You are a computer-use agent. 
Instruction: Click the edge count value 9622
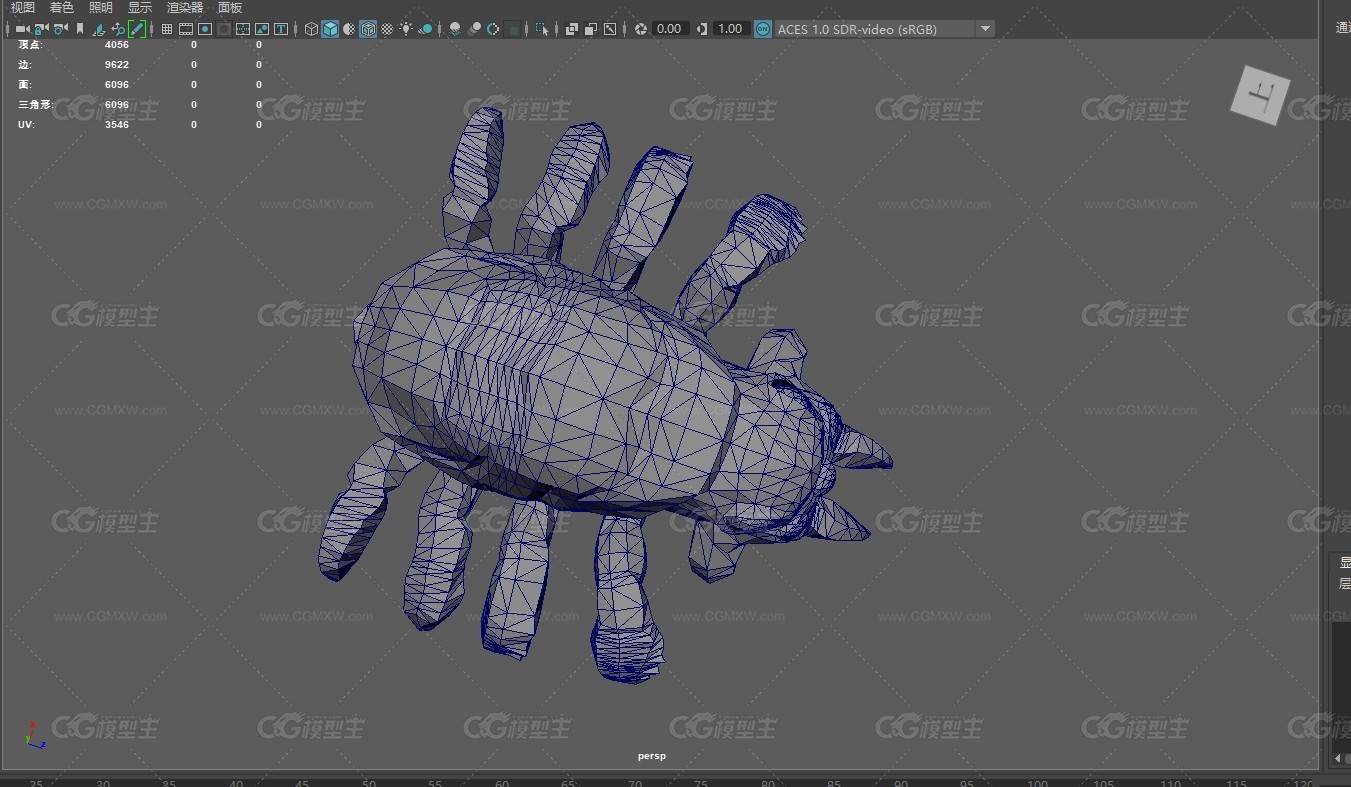117,65
